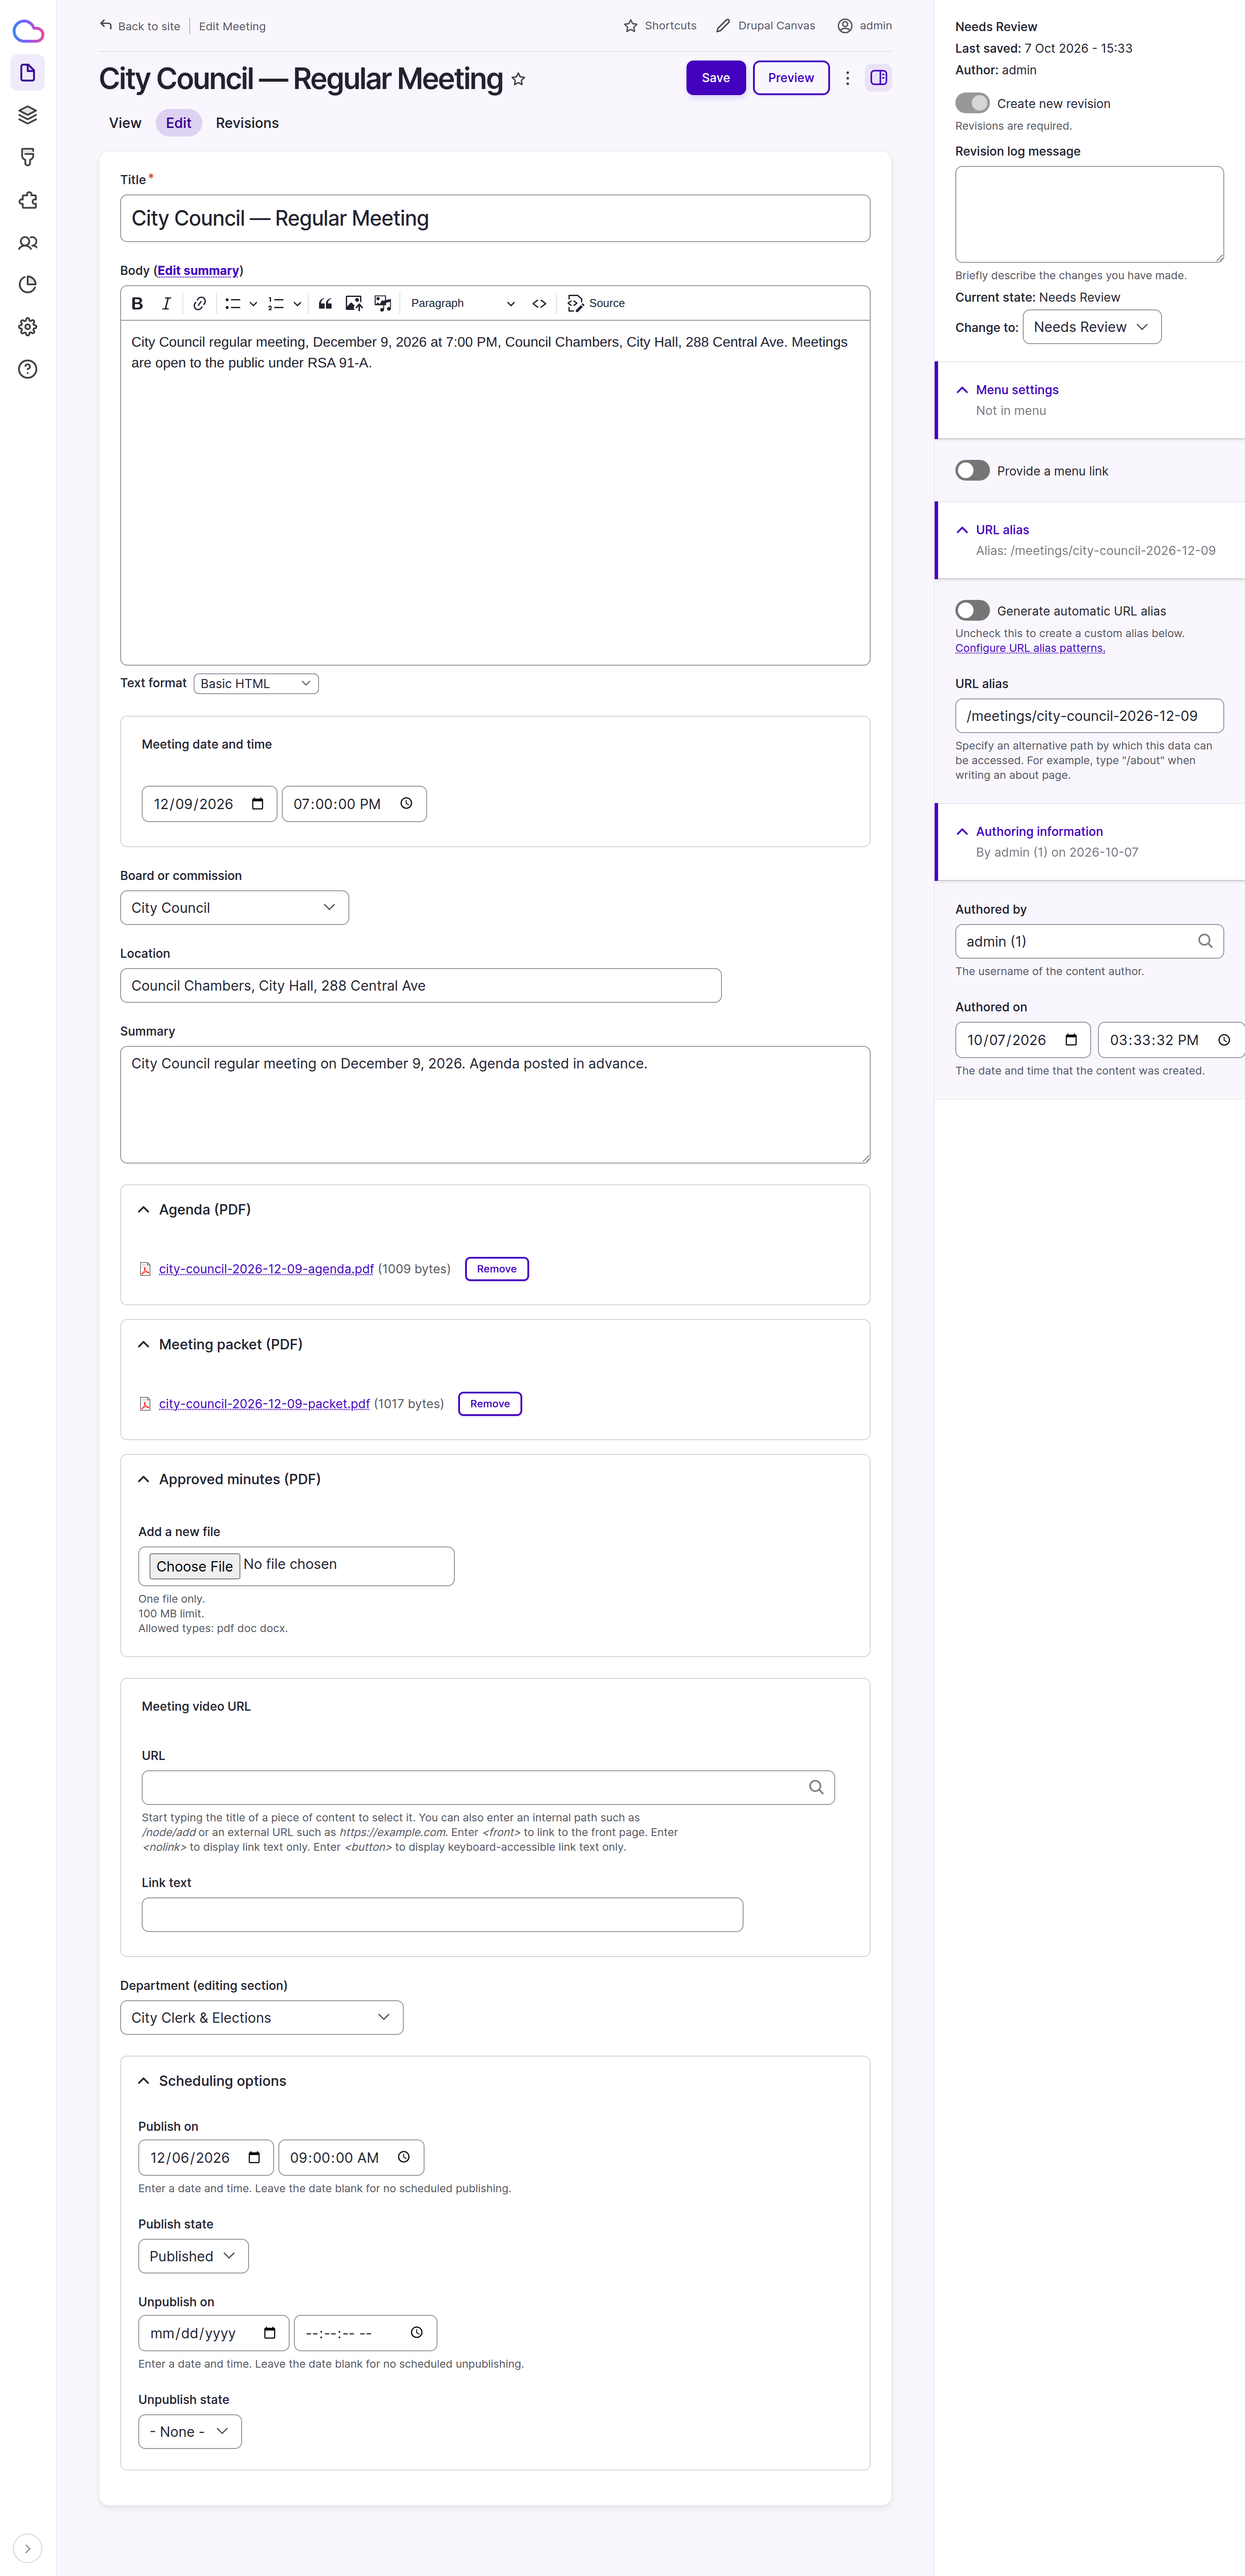Viewport: 1245px width, 2576px height.
Task: Collapse the Agenda (PDF) section
Action: (195, 1210)
